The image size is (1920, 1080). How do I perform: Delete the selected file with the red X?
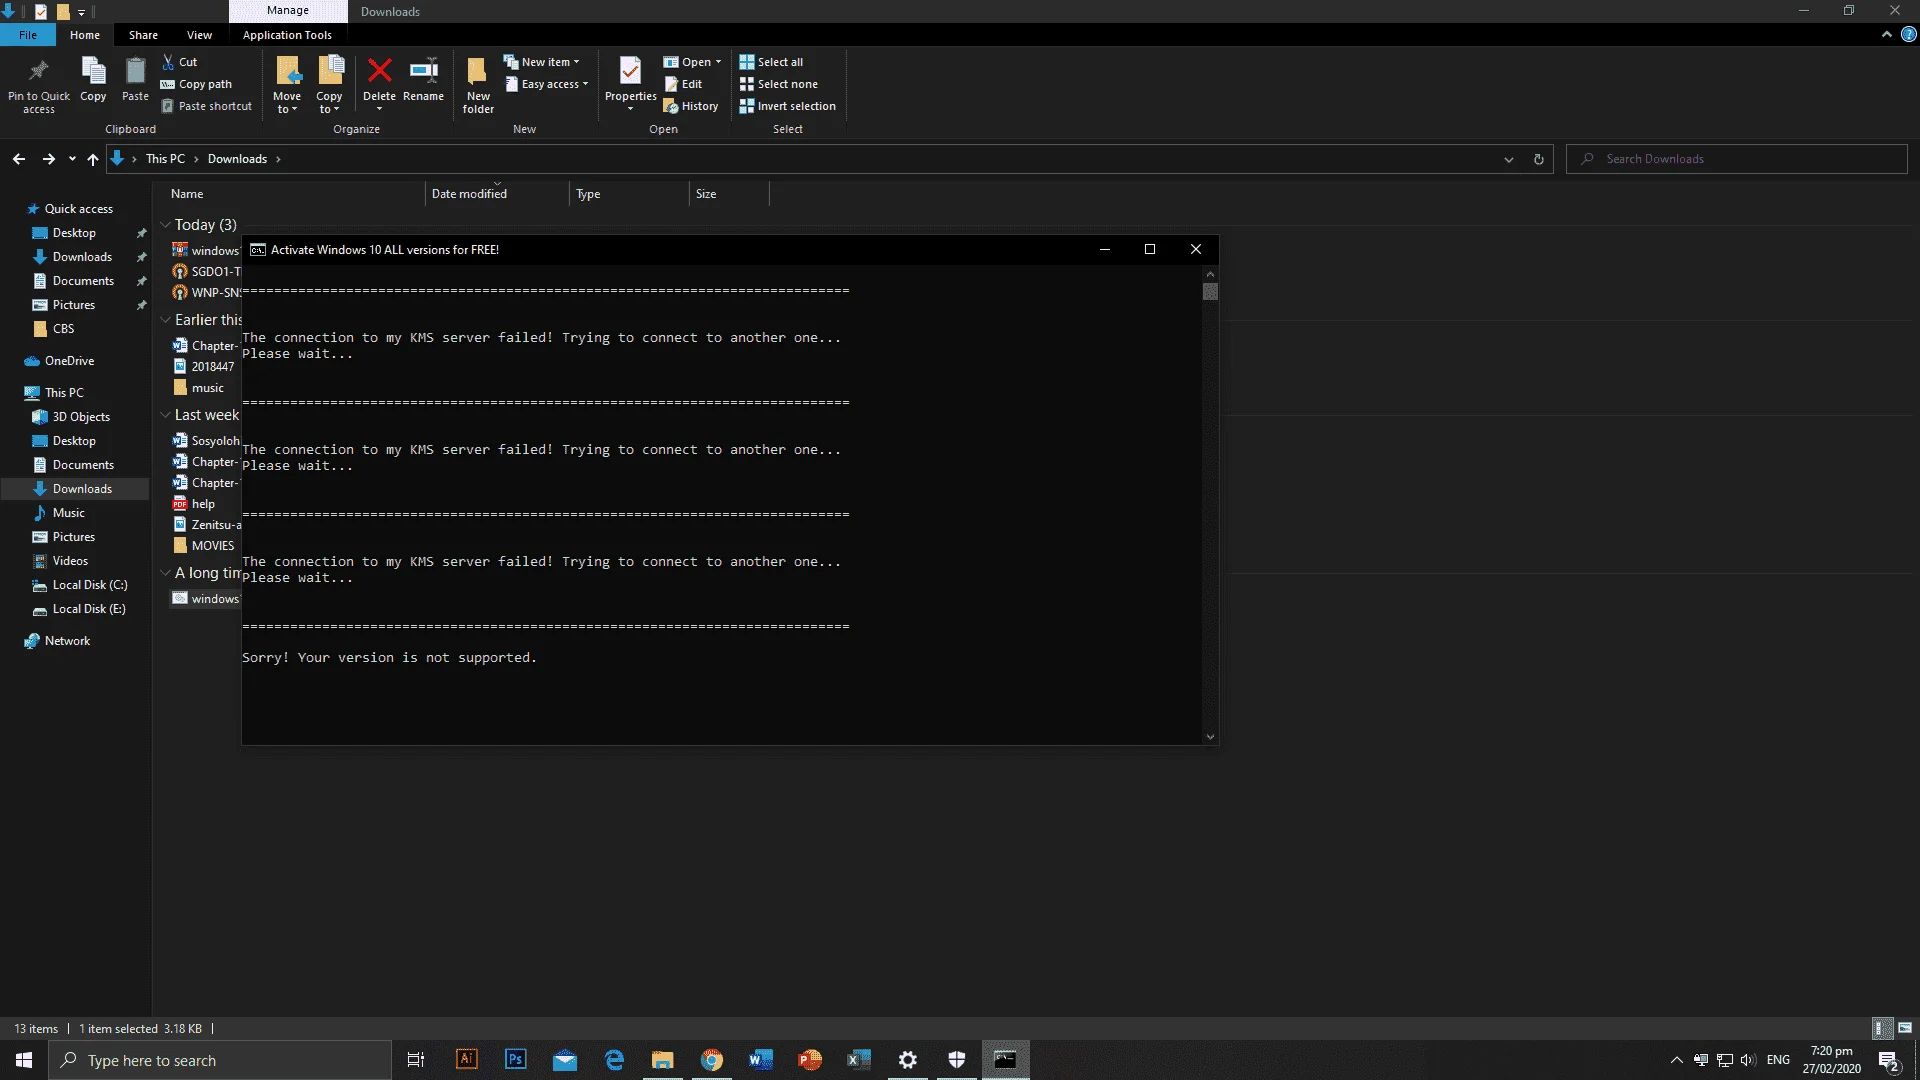(x=379, y=72)
